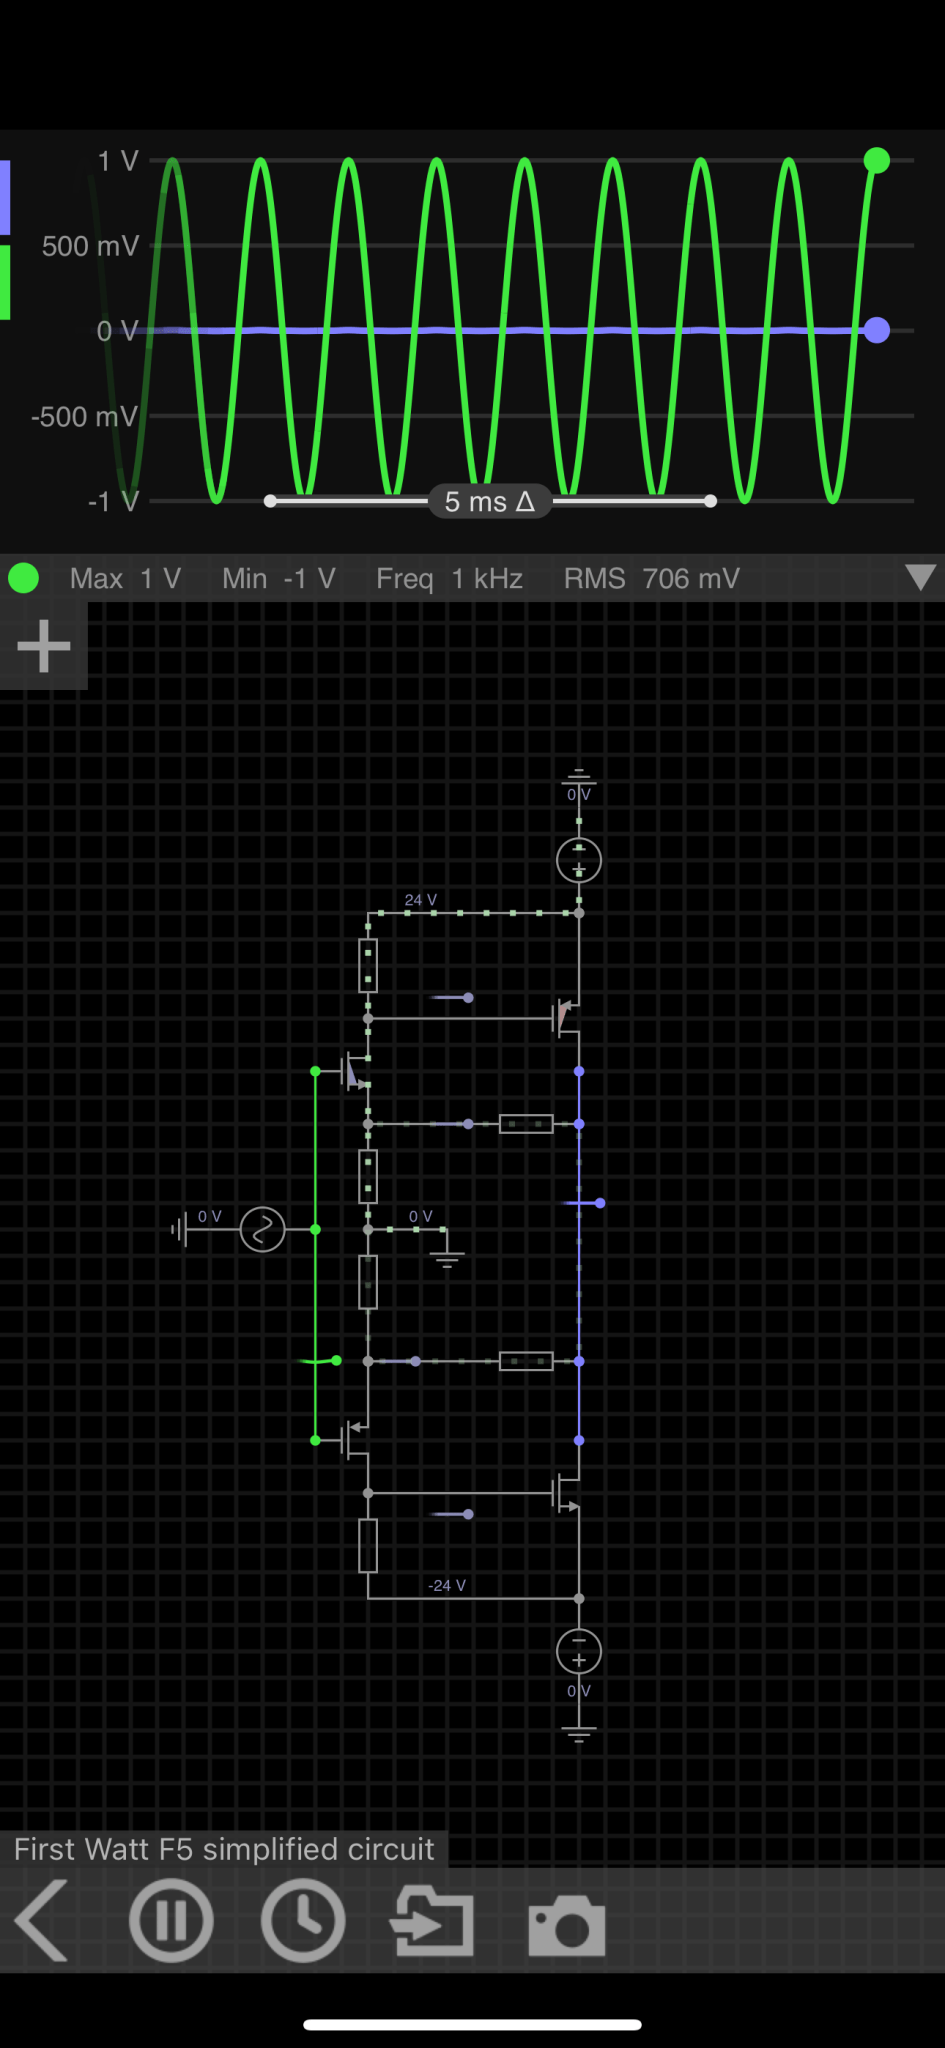945x2048 pixels.
Task: Tap the Min -1 V readout
Action: pos(278,578)
